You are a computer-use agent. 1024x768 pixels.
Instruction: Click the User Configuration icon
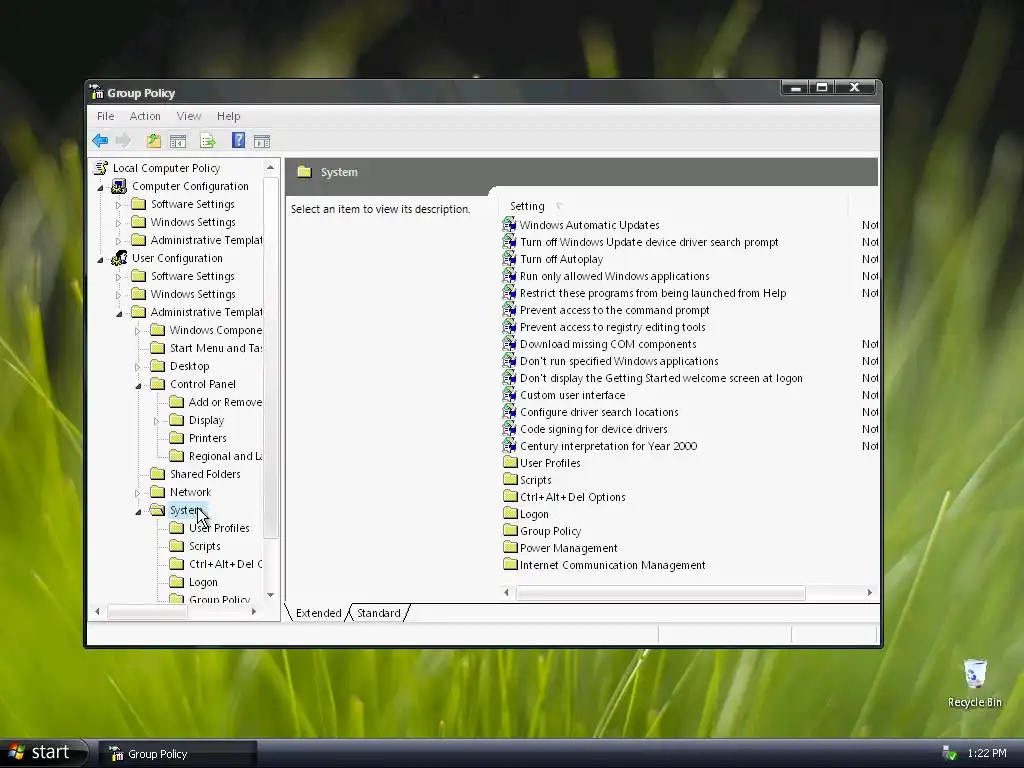click(x=119, y=258)
